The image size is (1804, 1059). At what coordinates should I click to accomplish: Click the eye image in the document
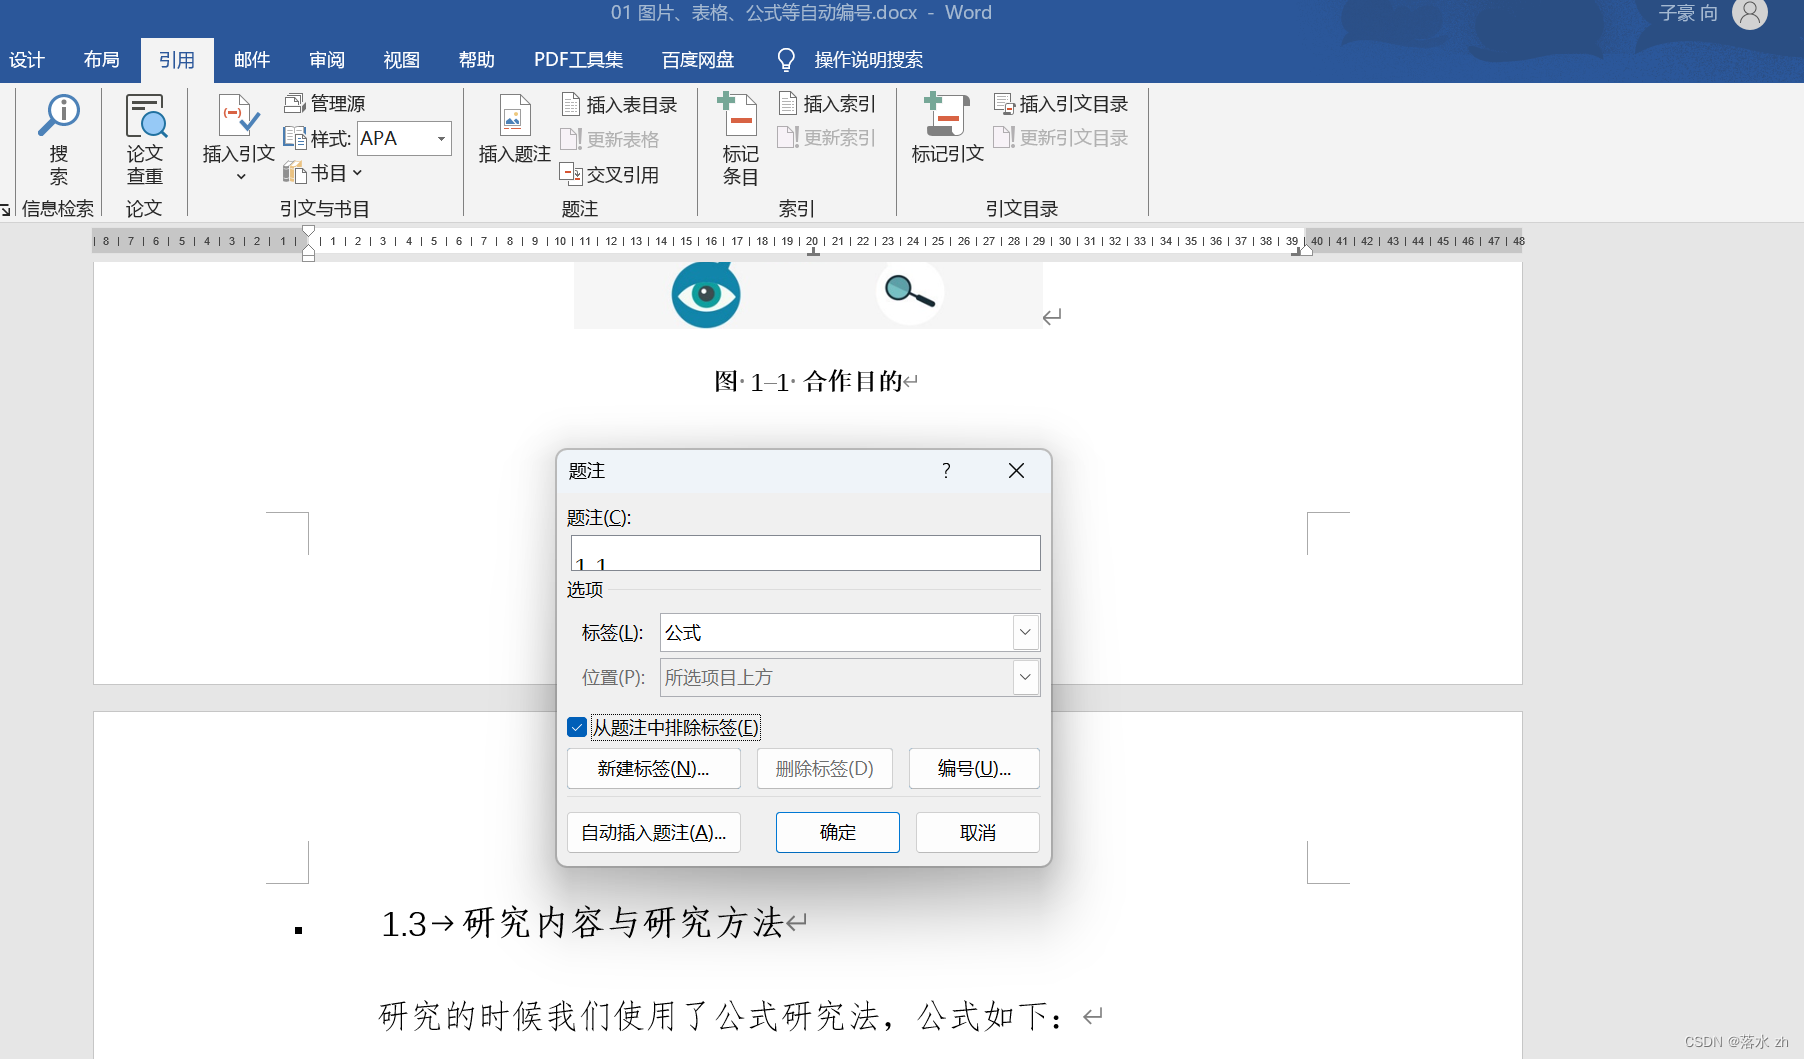point(706,295)
